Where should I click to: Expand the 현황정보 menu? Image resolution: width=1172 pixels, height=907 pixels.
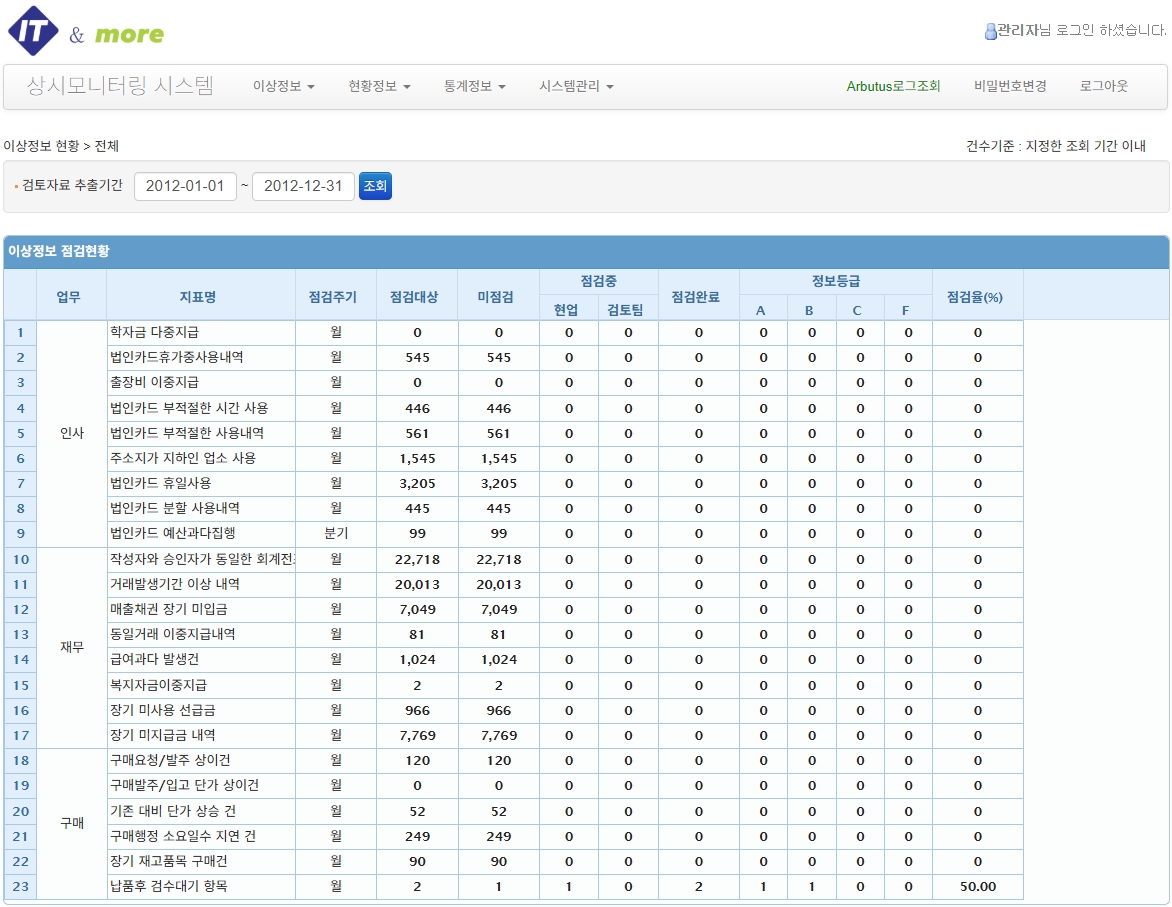pyautogui.click(x=379, y=87)
